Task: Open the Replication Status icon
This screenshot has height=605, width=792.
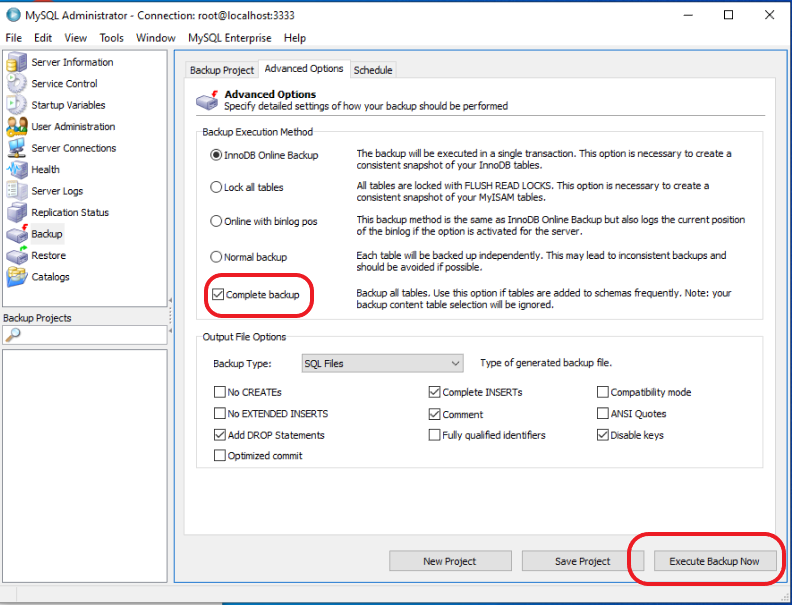Action: (17, 213)
